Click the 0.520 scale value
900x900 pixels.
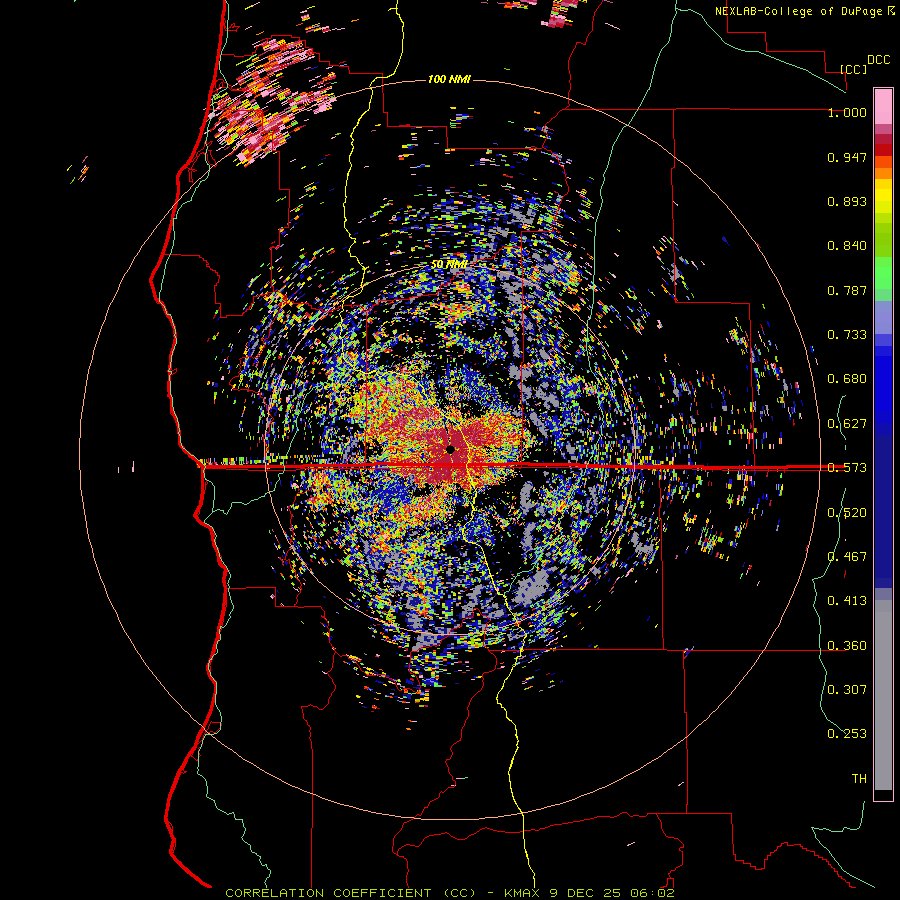tap(847, 513)
